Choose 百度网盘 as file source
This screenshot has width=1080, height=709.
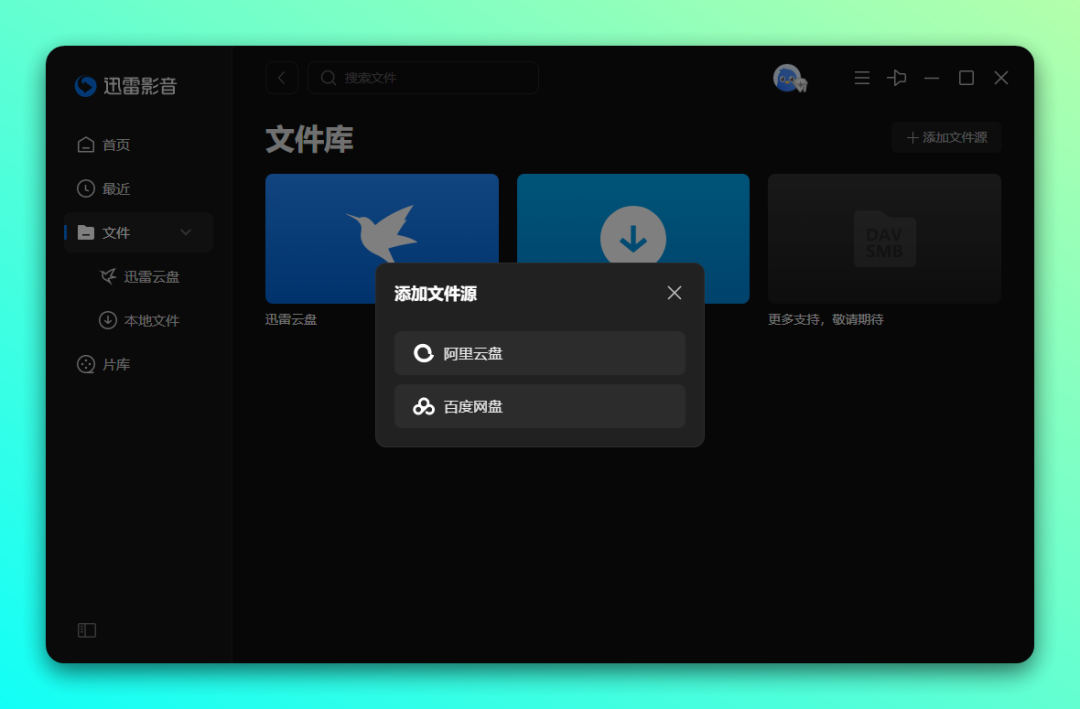[540, 407]
